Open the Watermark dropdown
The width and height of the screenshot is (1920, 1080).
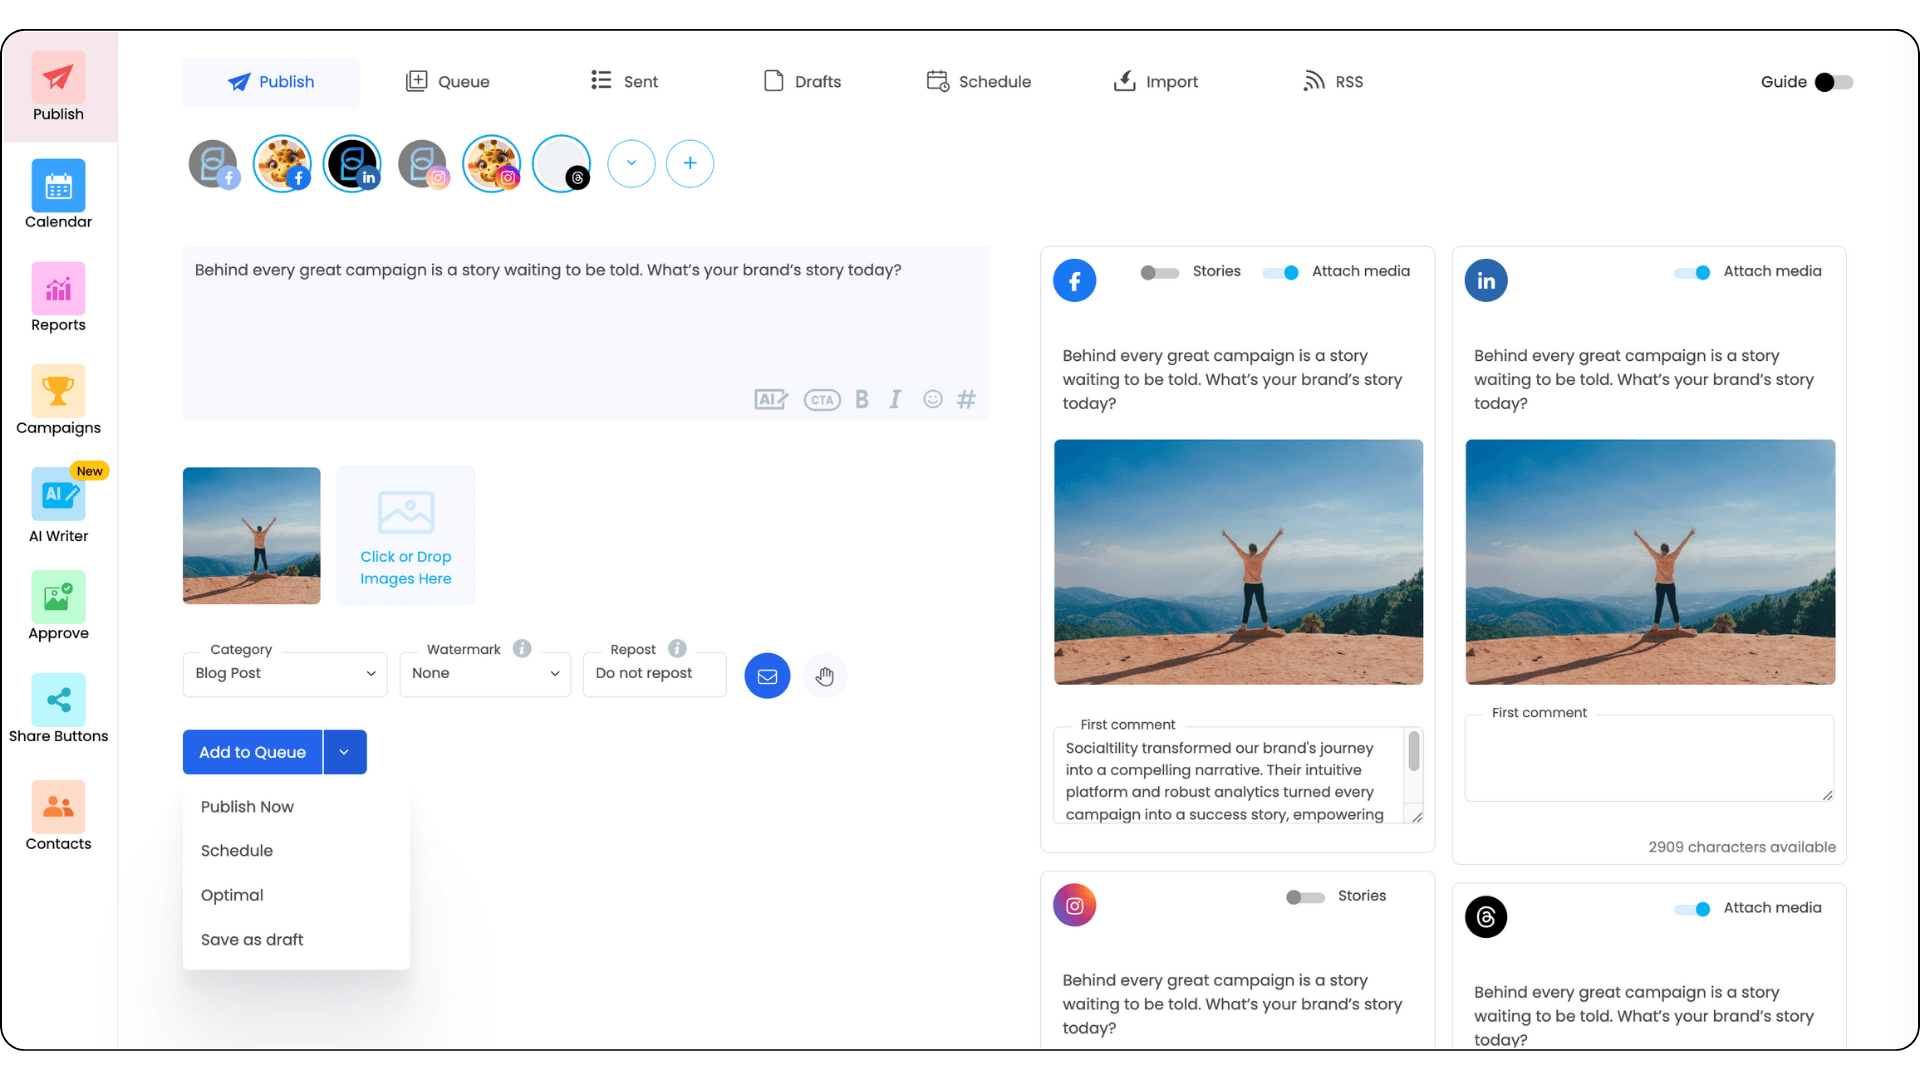(x=484, y=674)
